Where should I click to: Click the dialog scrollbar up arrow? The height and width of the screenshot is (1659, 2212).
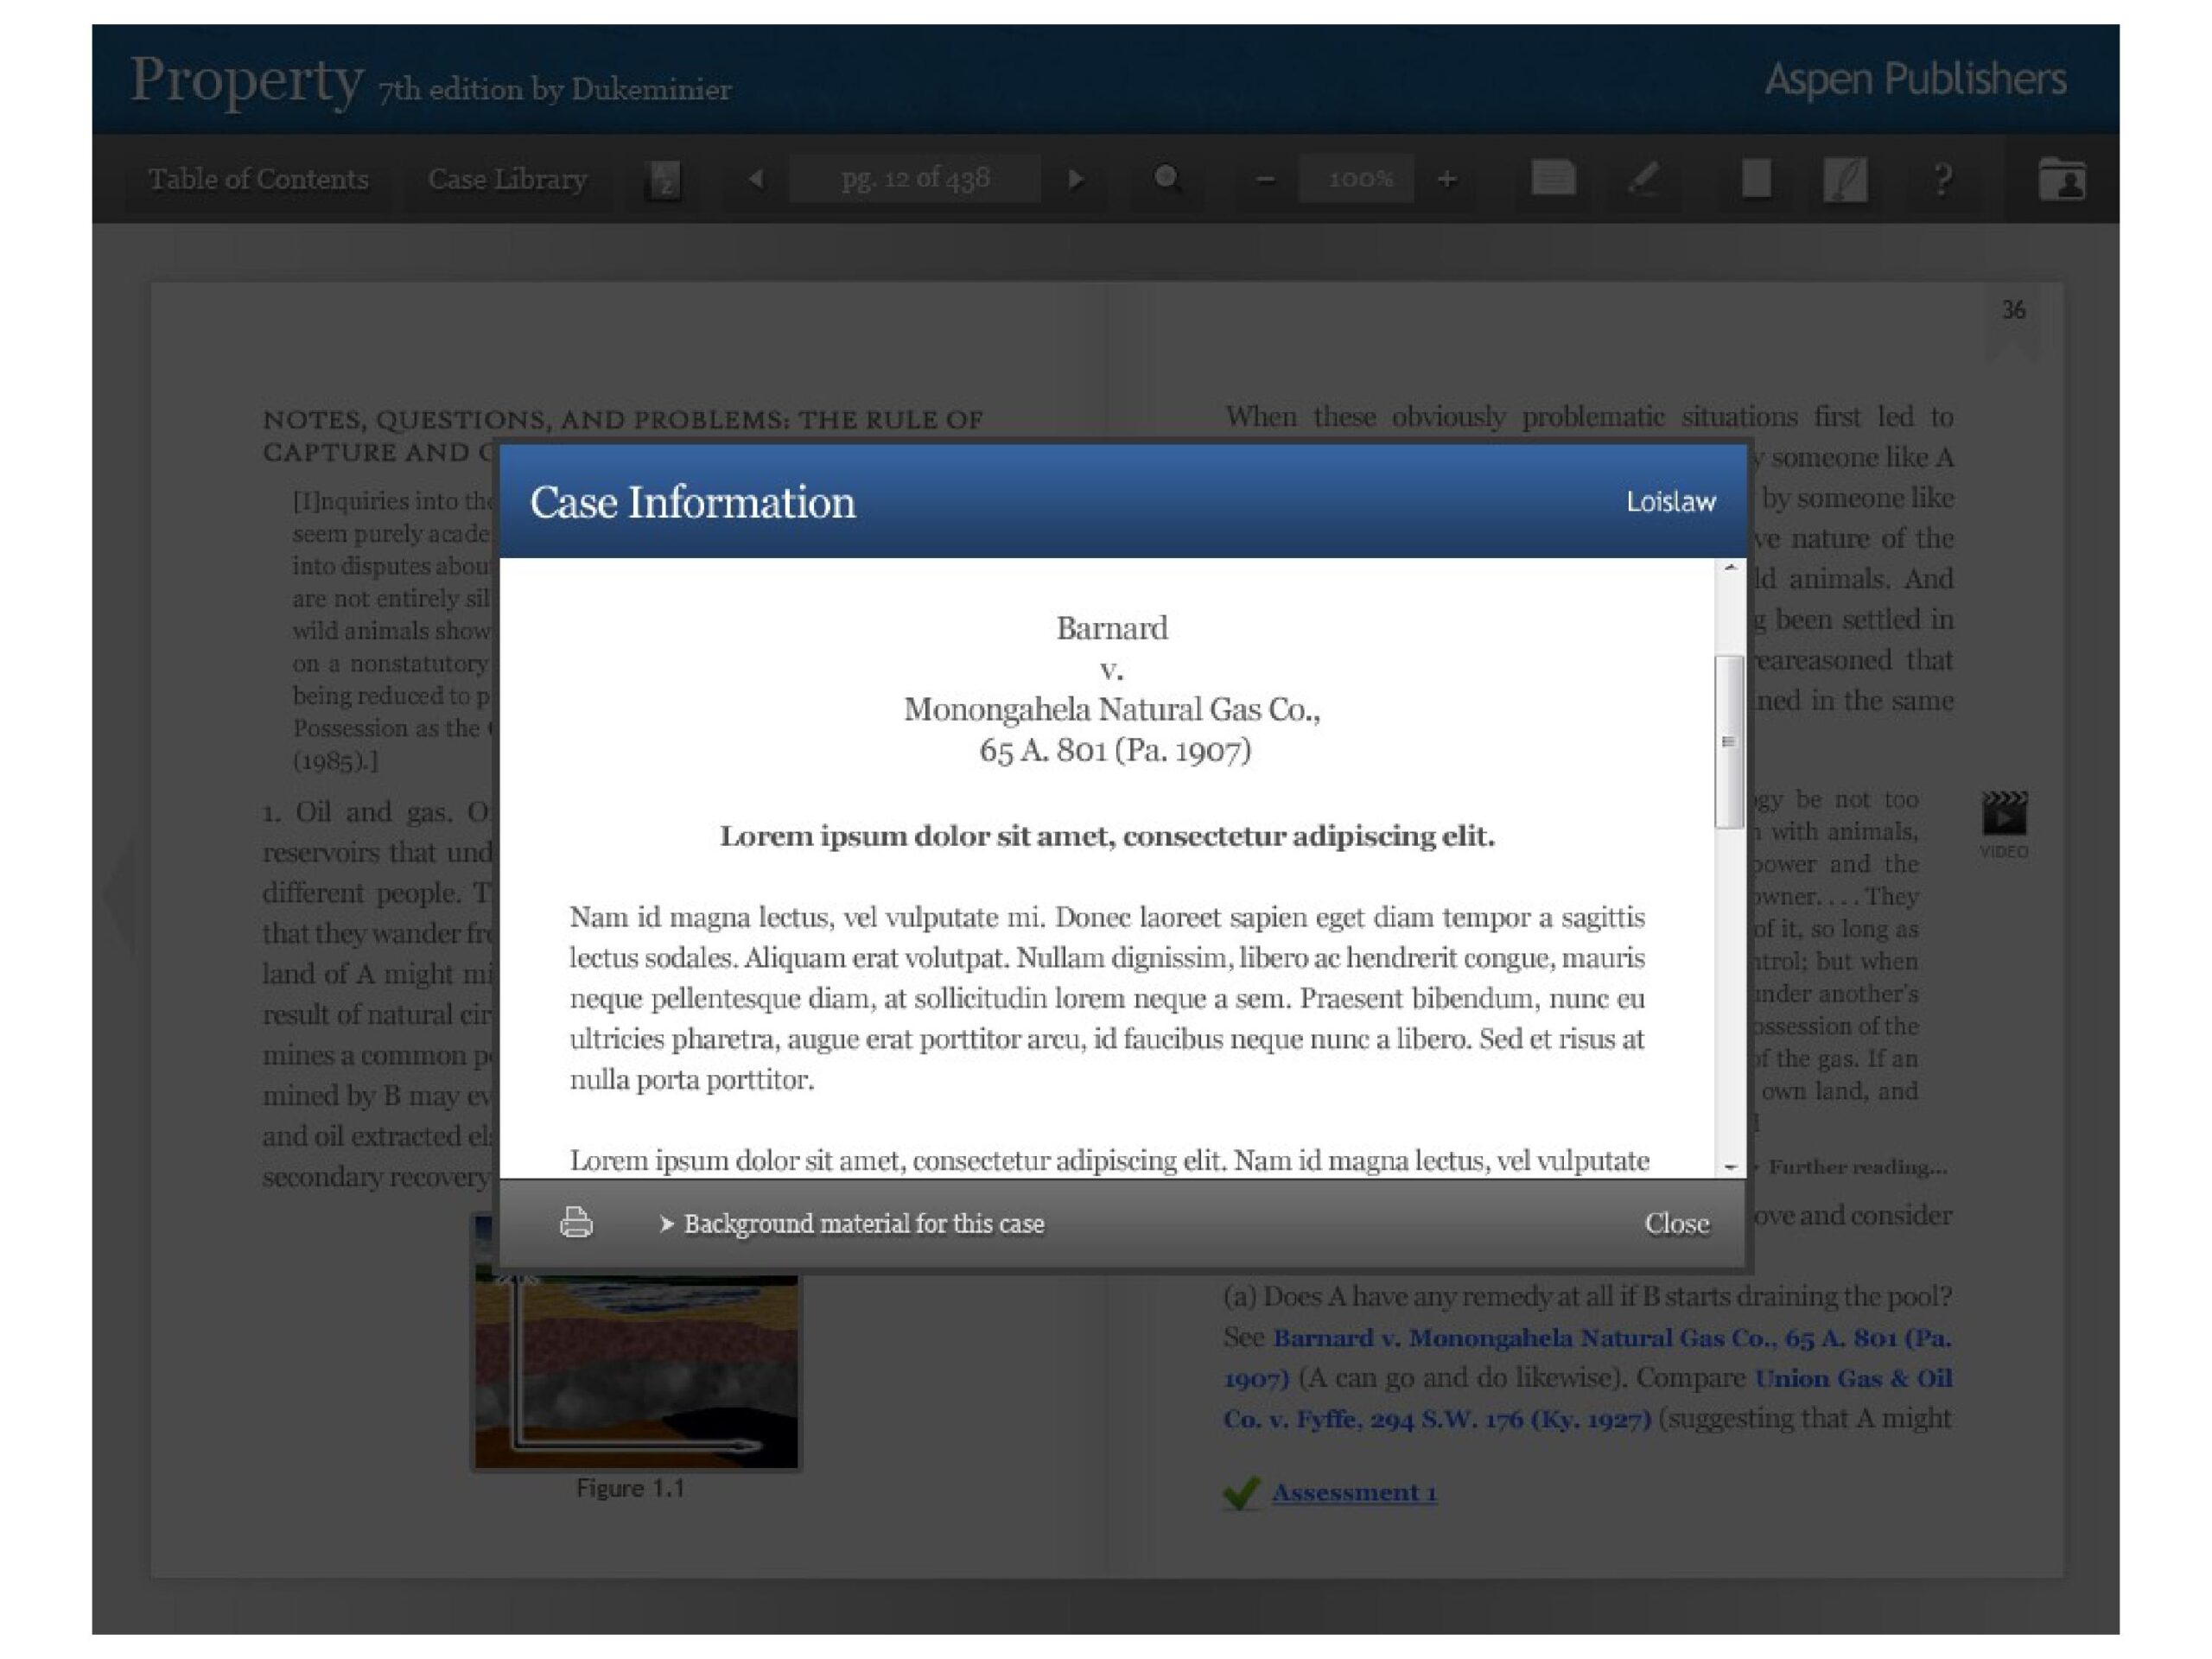(1730, 568)
